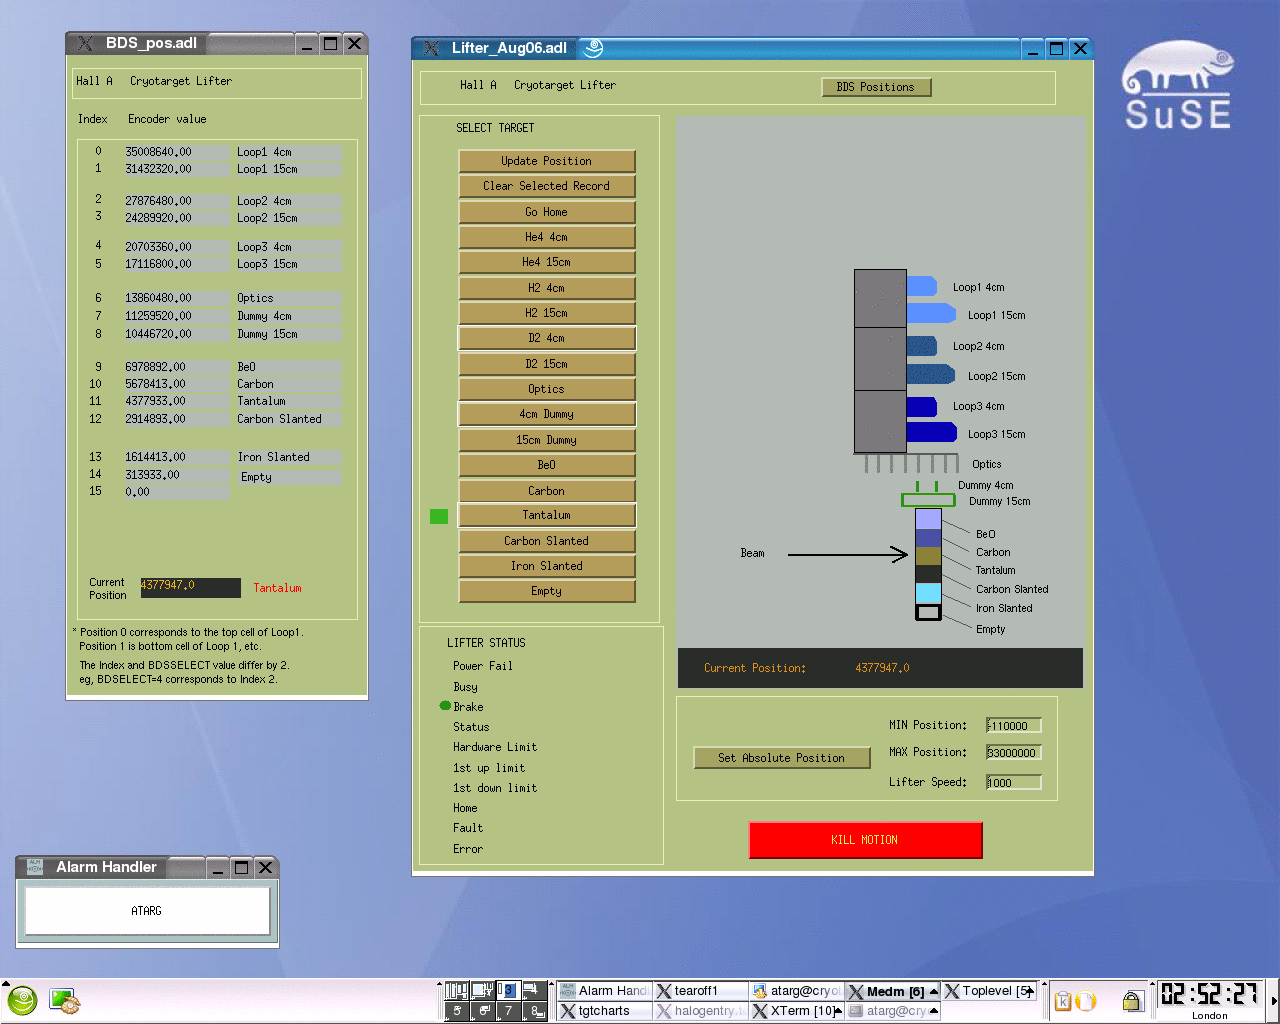Select D2 4cm target
The width and height of the screenshot is (1280, 1024).
pyautogui.click(x=547, y=338)
